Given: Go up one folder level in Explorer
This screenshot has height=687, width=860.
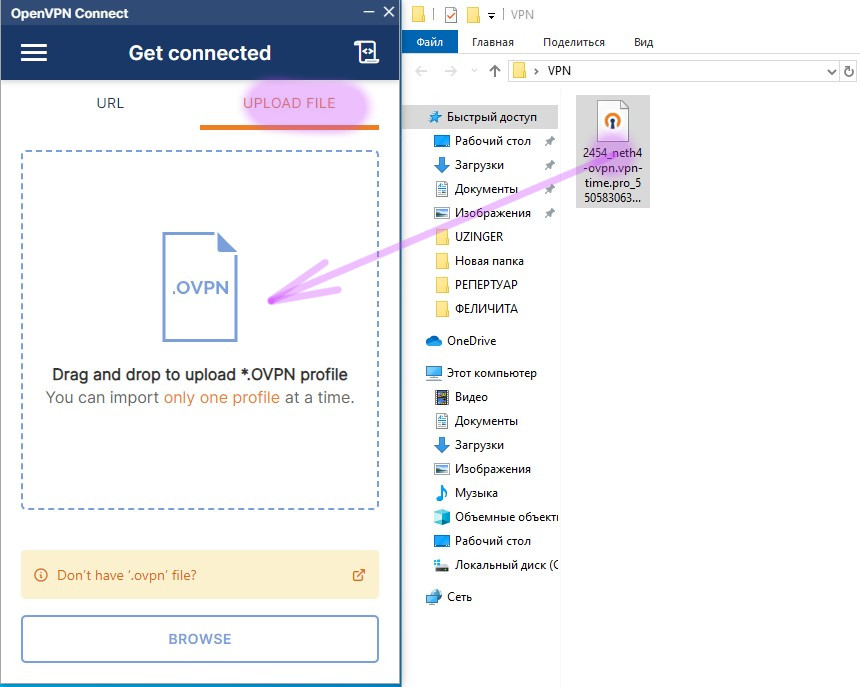Looking at the screenshot, I should [x=495, y=71].
